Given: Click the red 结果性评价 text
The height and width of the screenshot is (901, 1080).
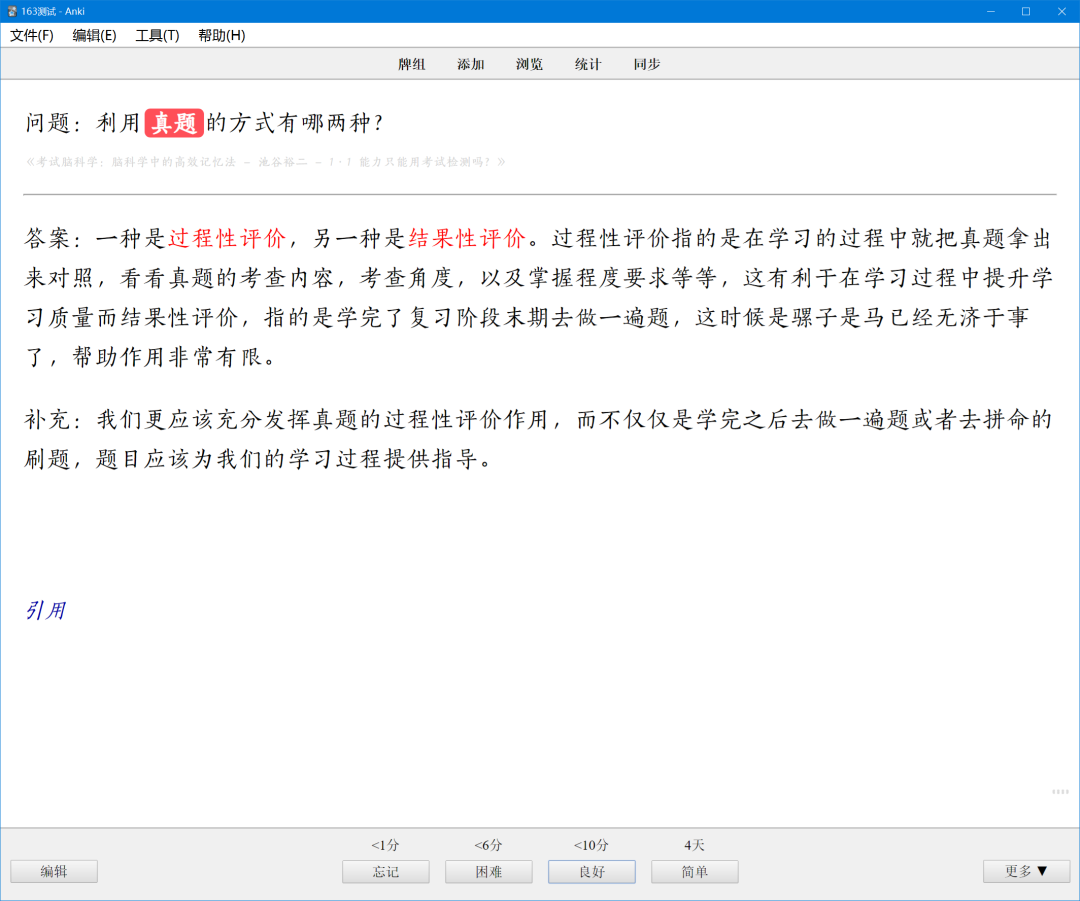Looking at the screenshot, I should point(466,238).
